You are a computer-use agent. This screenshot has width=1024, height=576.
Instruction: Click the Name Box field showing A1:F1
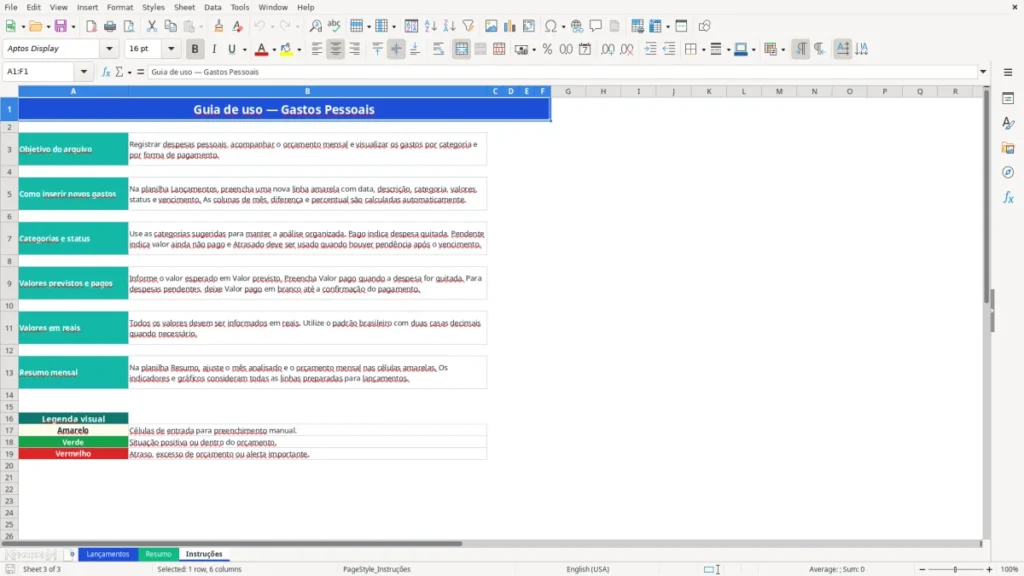pyautogui.click(x=40, y=72)
